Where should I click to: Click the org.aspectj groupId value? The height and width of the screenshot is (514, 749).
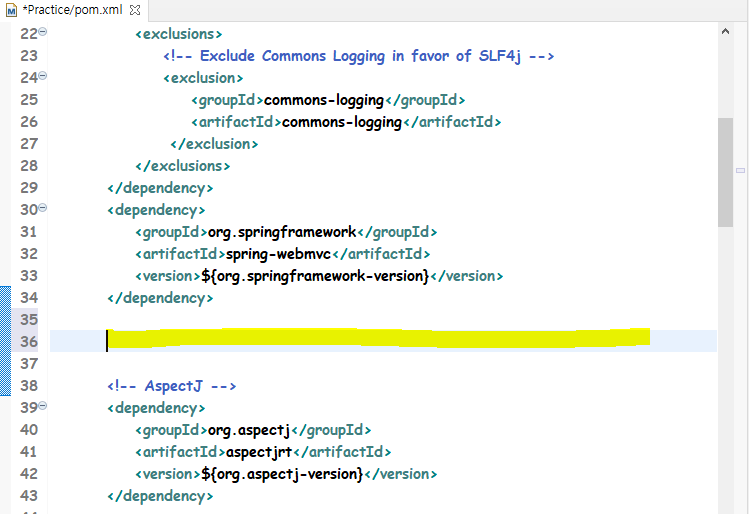click(x=249, y=430)
